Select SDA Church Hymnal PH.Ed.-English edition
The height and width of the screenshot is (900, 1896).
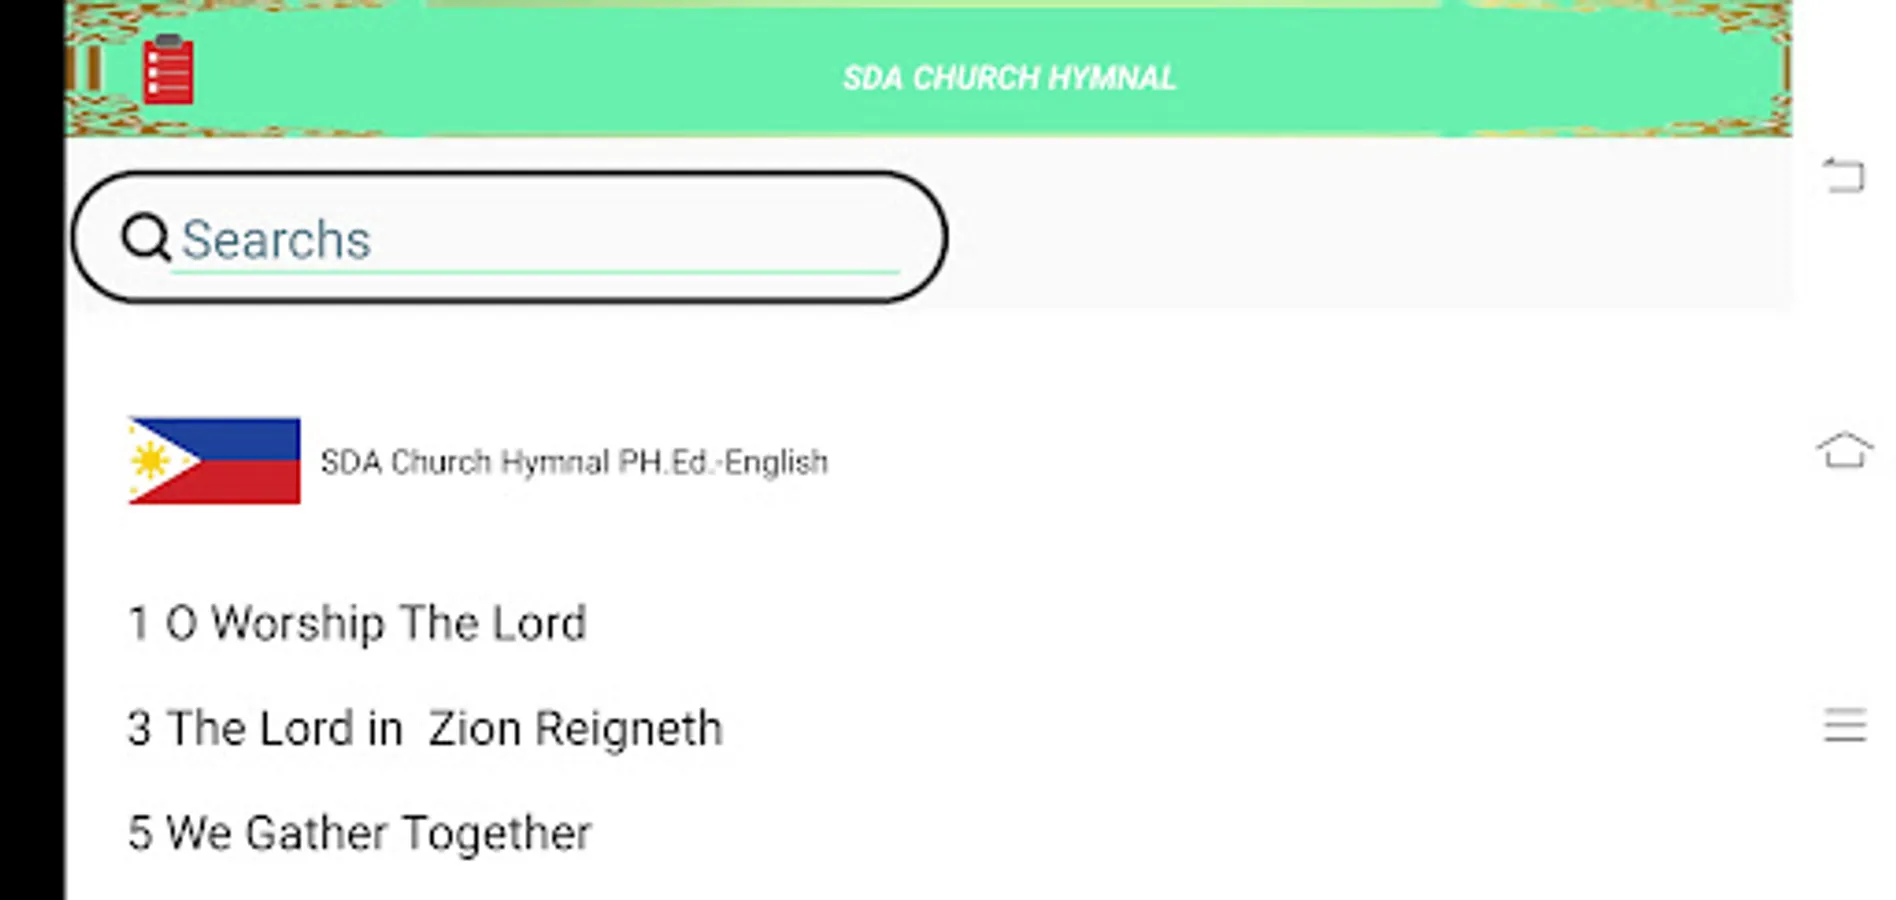click(x=573, y=462)
